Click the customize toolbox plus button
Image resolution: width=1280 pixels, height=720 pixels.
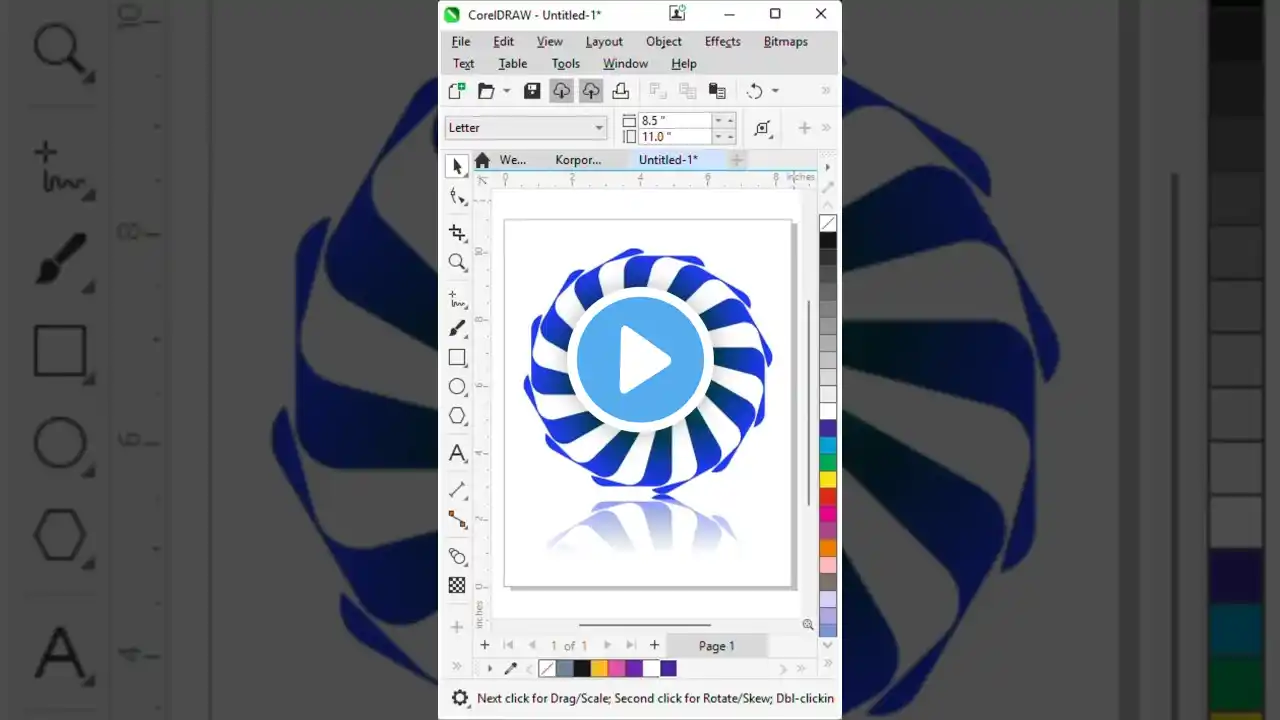[457, 627]
